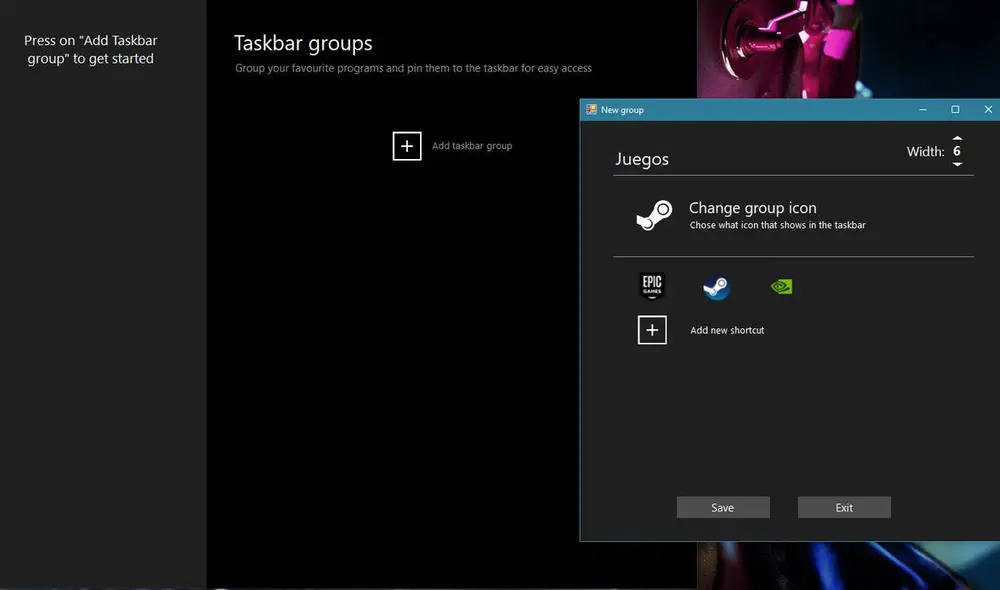The height and width of the screenshot is (590, 1000).
Task: Open "Change group icon" option
Action: (x=752, y=208)
